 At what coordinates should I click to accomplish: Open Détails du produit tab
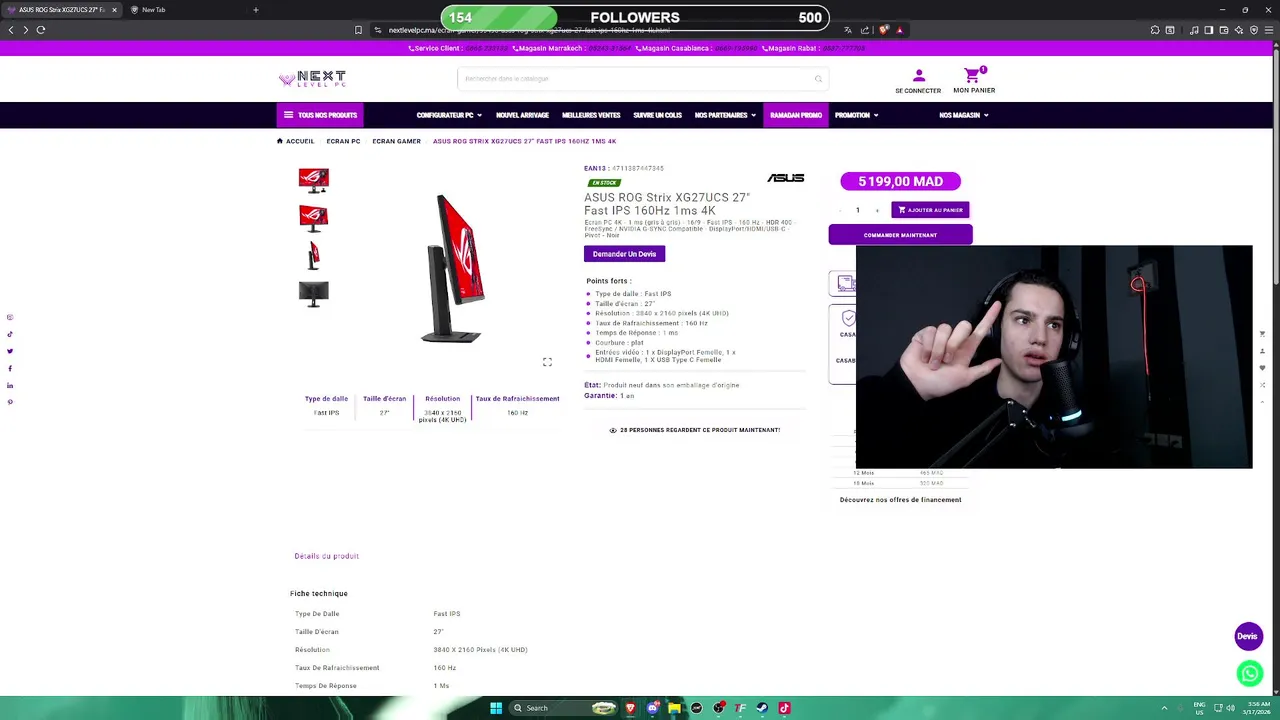pos(326,556)
